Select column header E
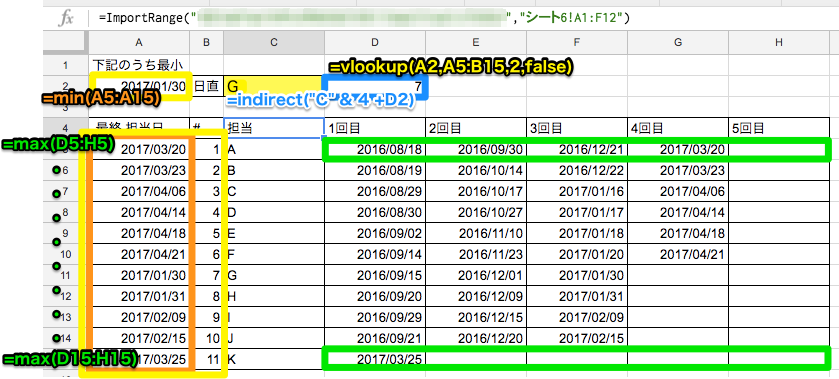Image resolution: width=839 pixels, height=379 pixels. [476, 42]
